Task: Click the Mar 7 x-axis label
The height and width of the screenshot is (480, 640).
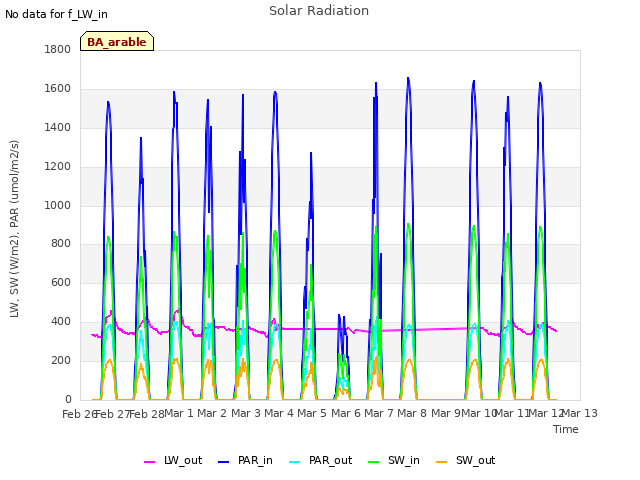Action: click(379, 413)
